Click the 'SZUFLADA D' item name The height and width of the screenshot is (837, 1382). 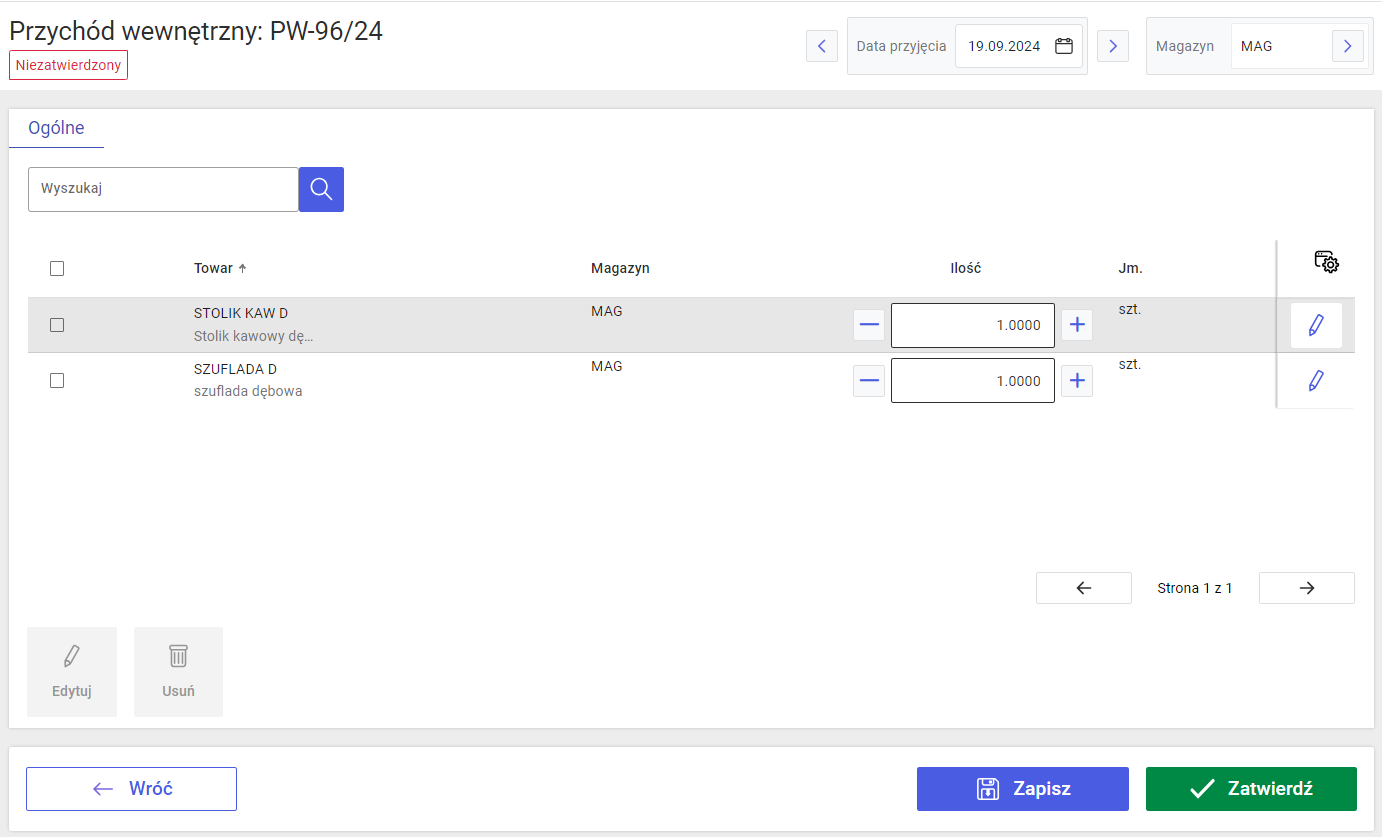click(235, 369)
